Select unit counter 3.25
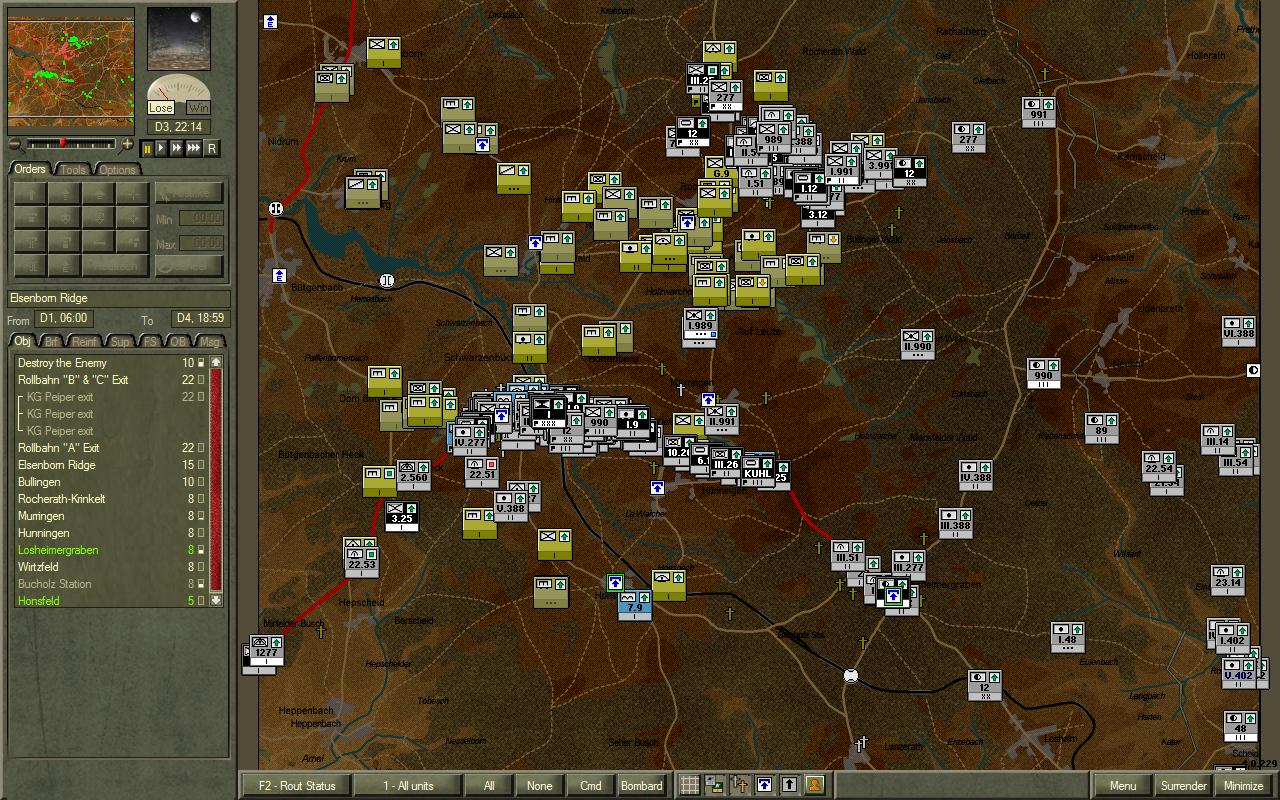The width and height of the screenshot is (1280, 800). (402, 516)
